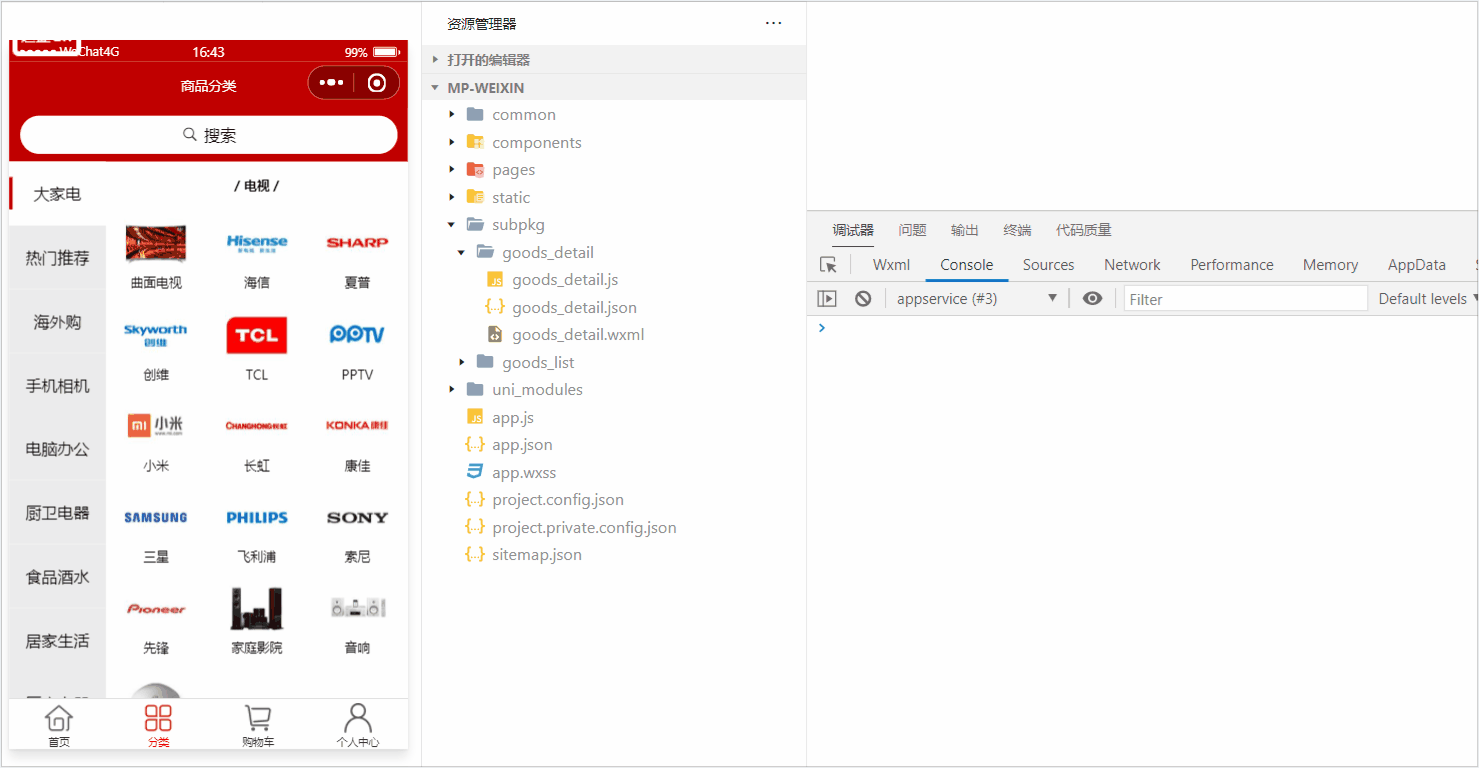The image size is (1479, 768).
Task: Open the appservice context dropdown
Action: (976, 298)
